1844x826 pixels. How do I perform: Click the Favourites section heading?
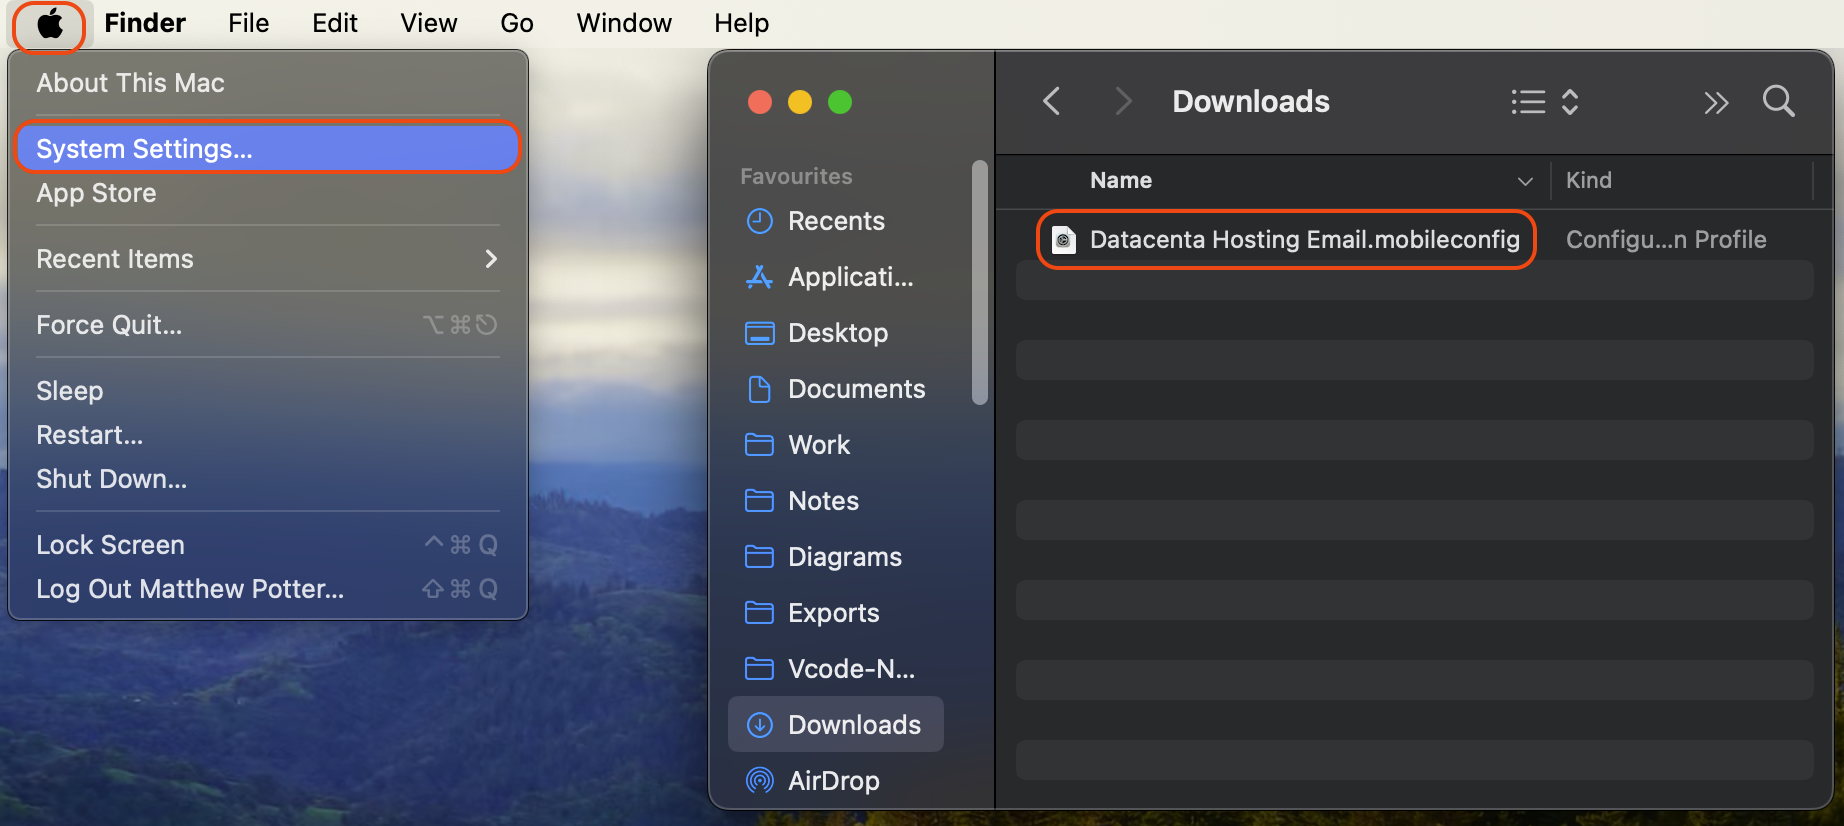(x=796, y=177)
